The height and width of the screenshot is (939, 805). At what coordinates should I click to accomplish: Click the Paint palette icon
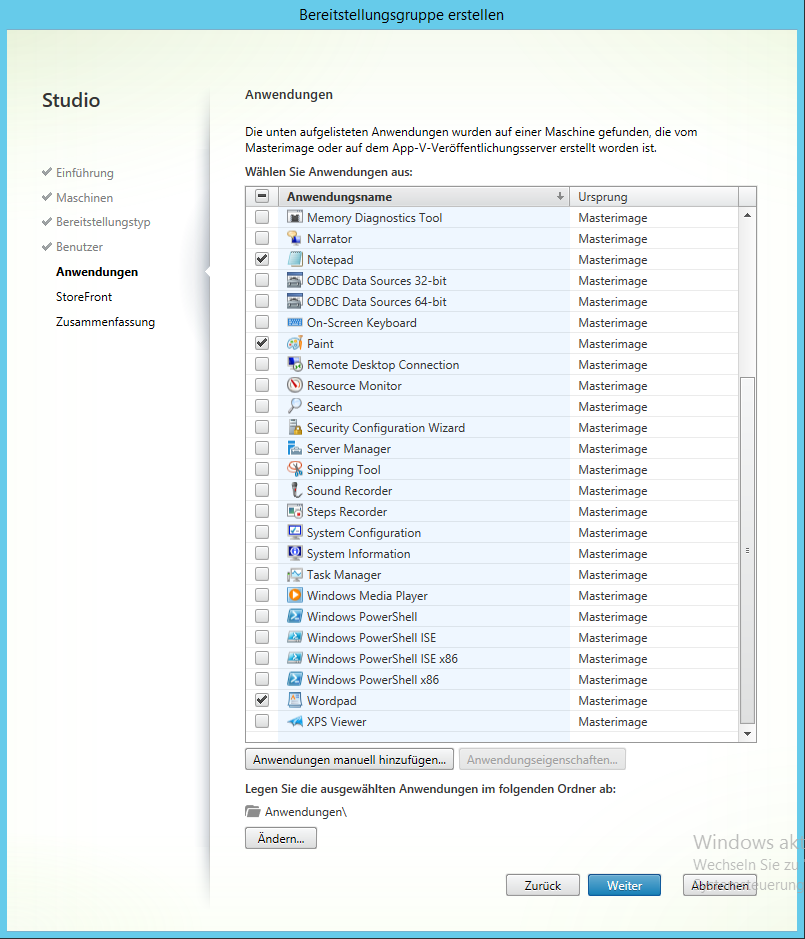click(x=294, y=343)
